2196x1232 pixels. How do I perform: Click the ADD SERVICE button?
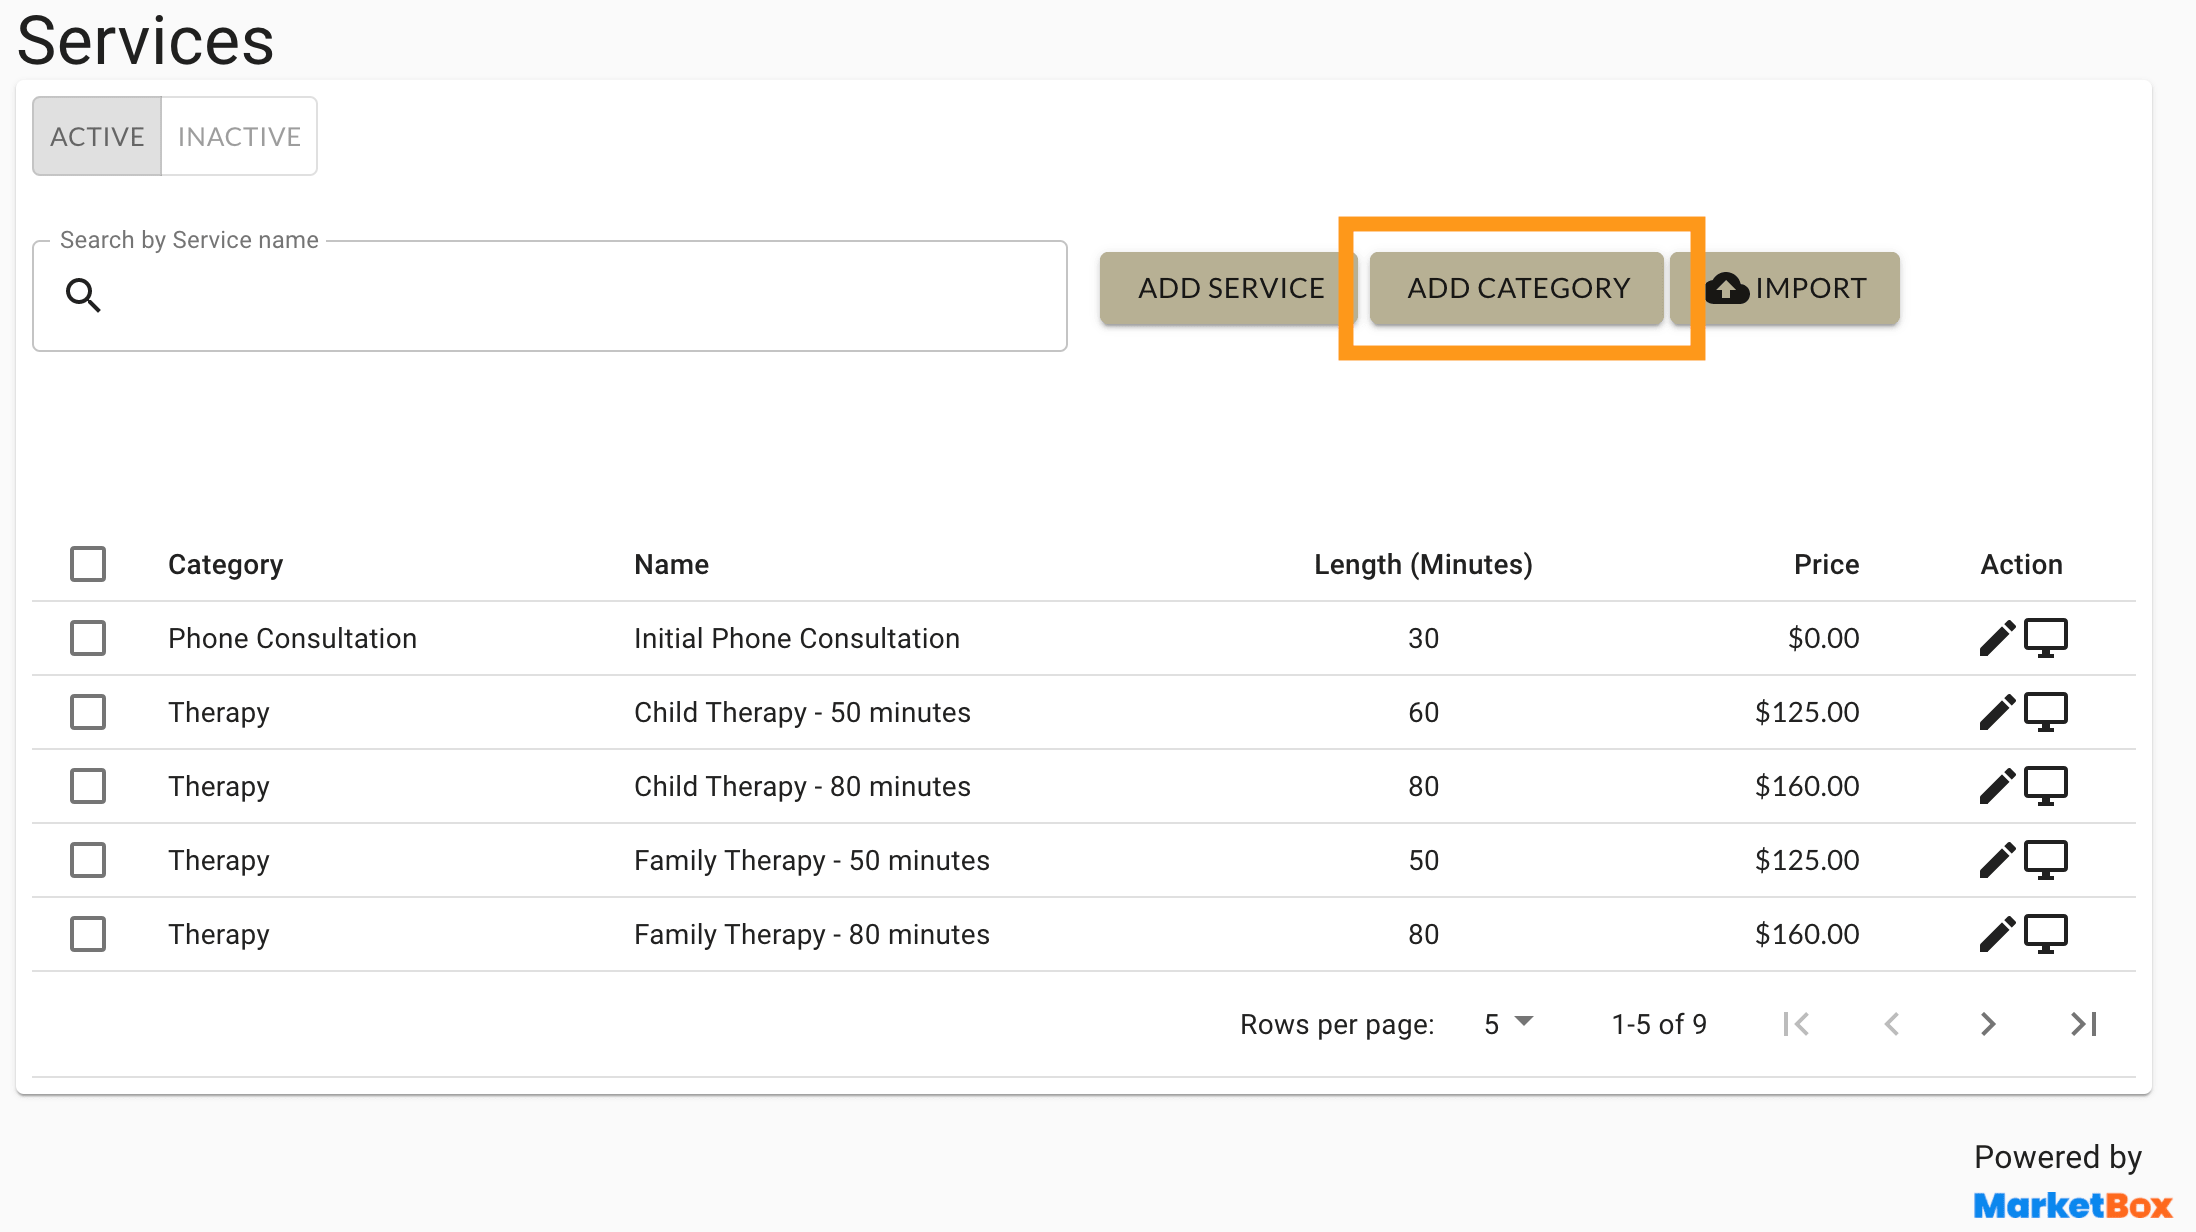point(1230,288)
